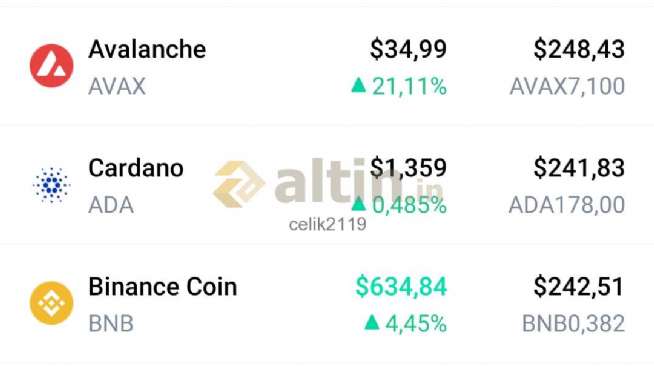Click the AVAX7,100 holdings amount
Image resolution: width=654 pixels, height=366 pixels.
[568, 86]
